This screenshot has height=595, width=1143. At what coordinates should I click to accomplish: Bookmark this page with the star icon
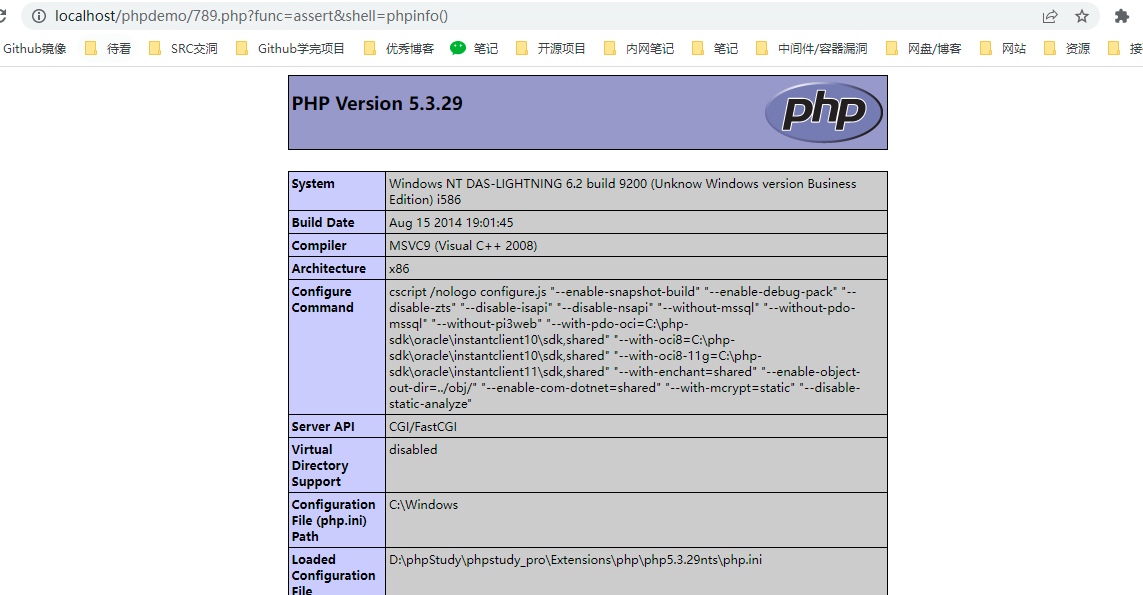pos(1082,16)
